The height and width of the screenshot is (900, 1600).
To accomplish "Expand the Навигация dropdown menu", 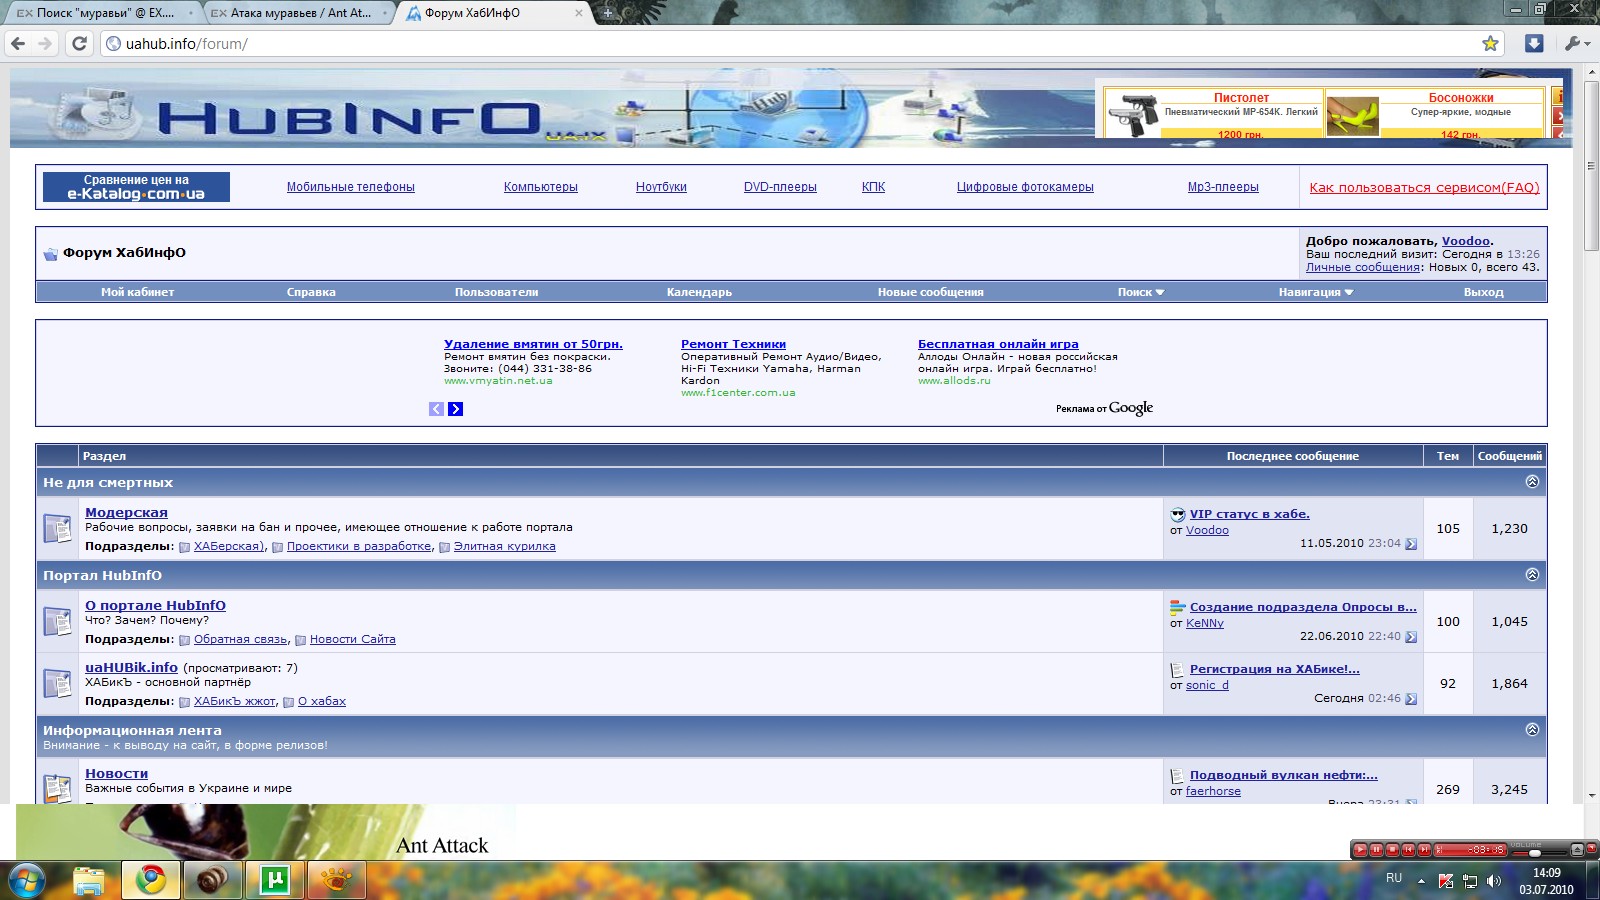I will click(x=1315, y=292).
